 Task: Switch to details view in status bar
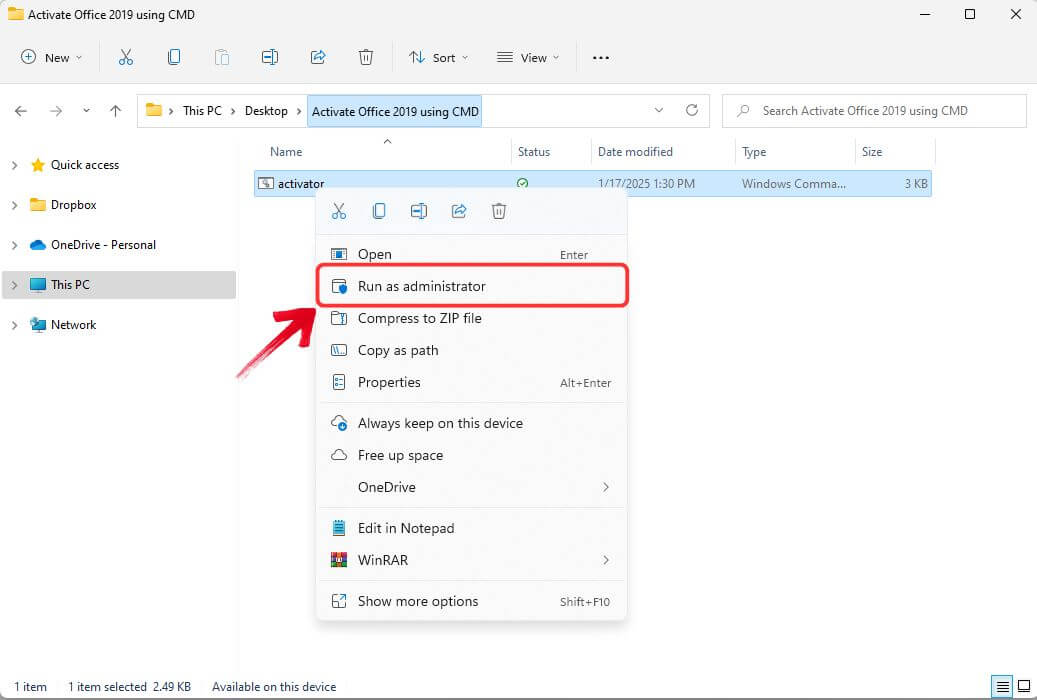1003,687
